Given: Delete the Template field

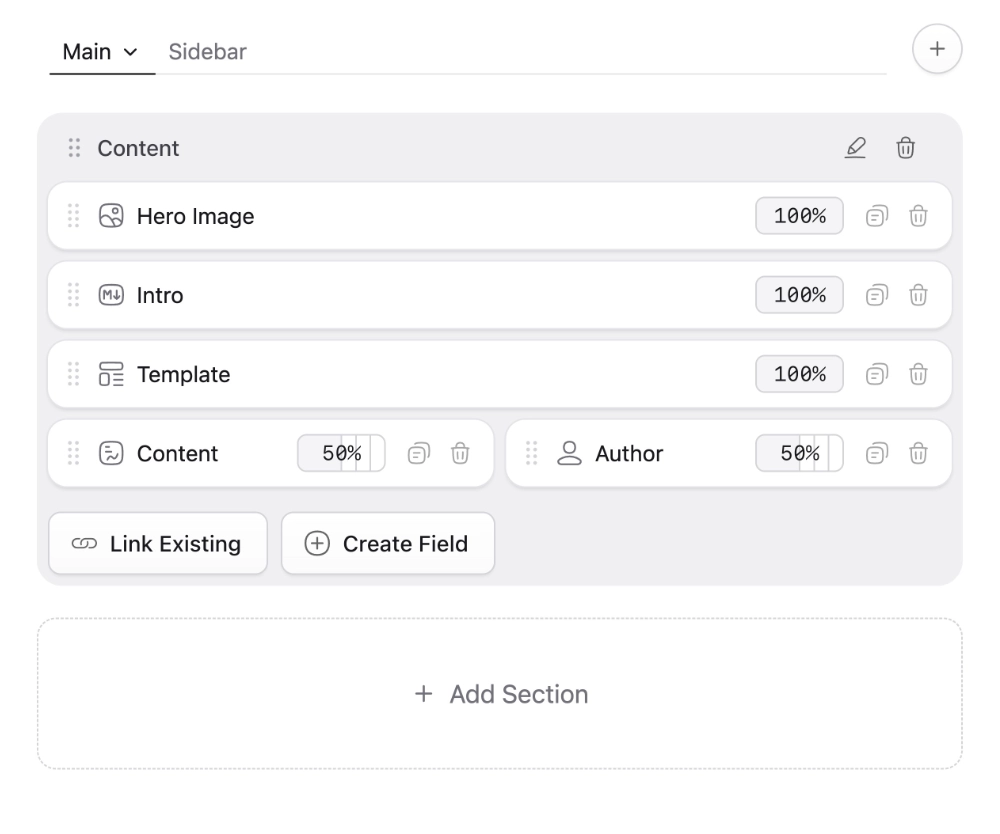Looking at the screenshot, I should point(918,374).
